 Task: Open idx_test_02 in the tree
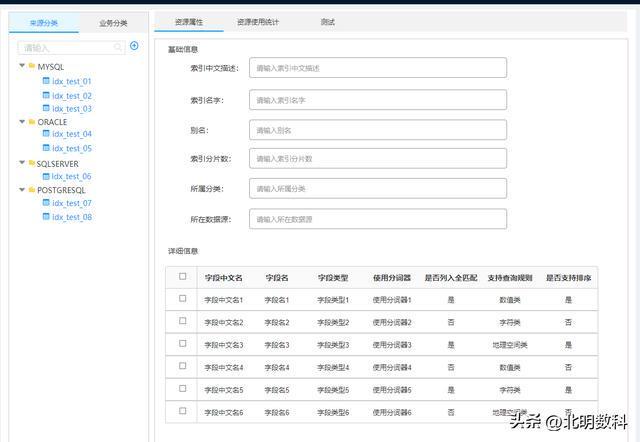[71, 96]
